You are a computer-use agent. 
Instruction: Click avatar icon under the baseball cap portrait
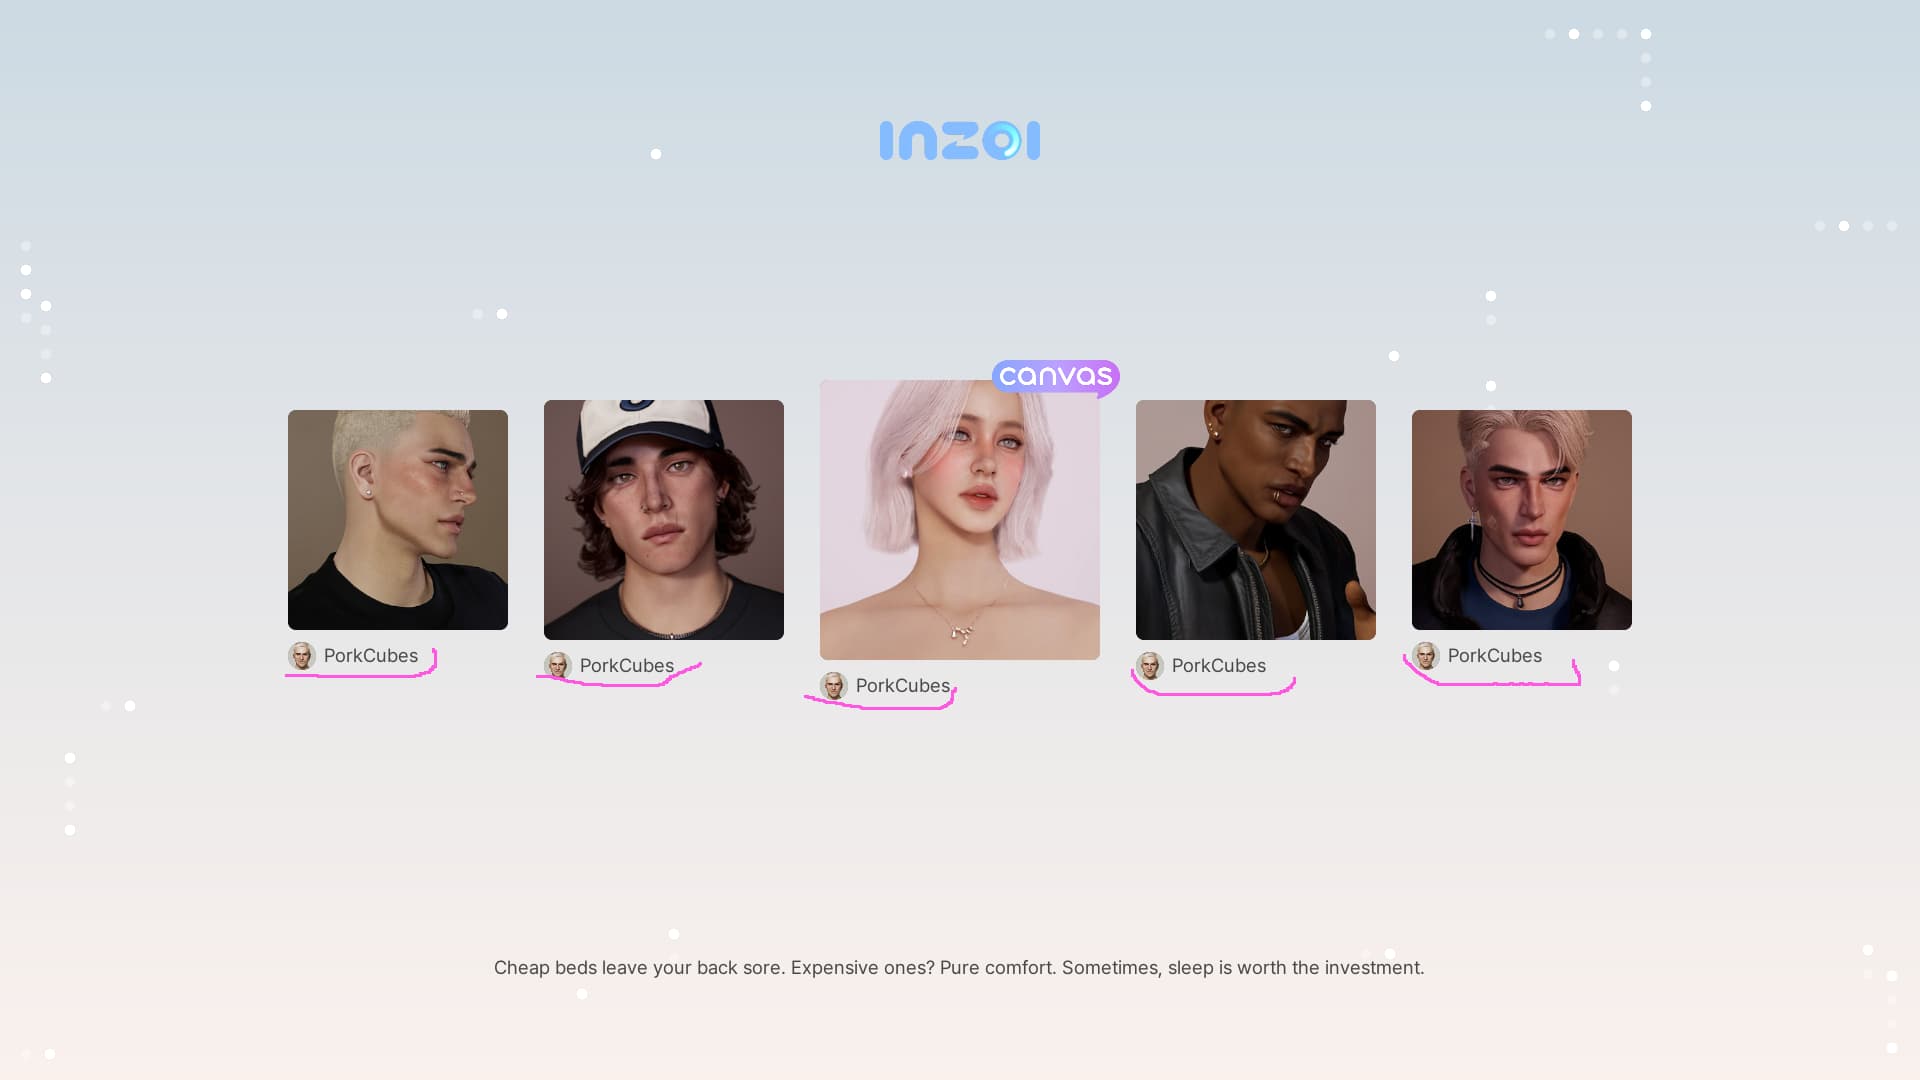tap(558, 666)
